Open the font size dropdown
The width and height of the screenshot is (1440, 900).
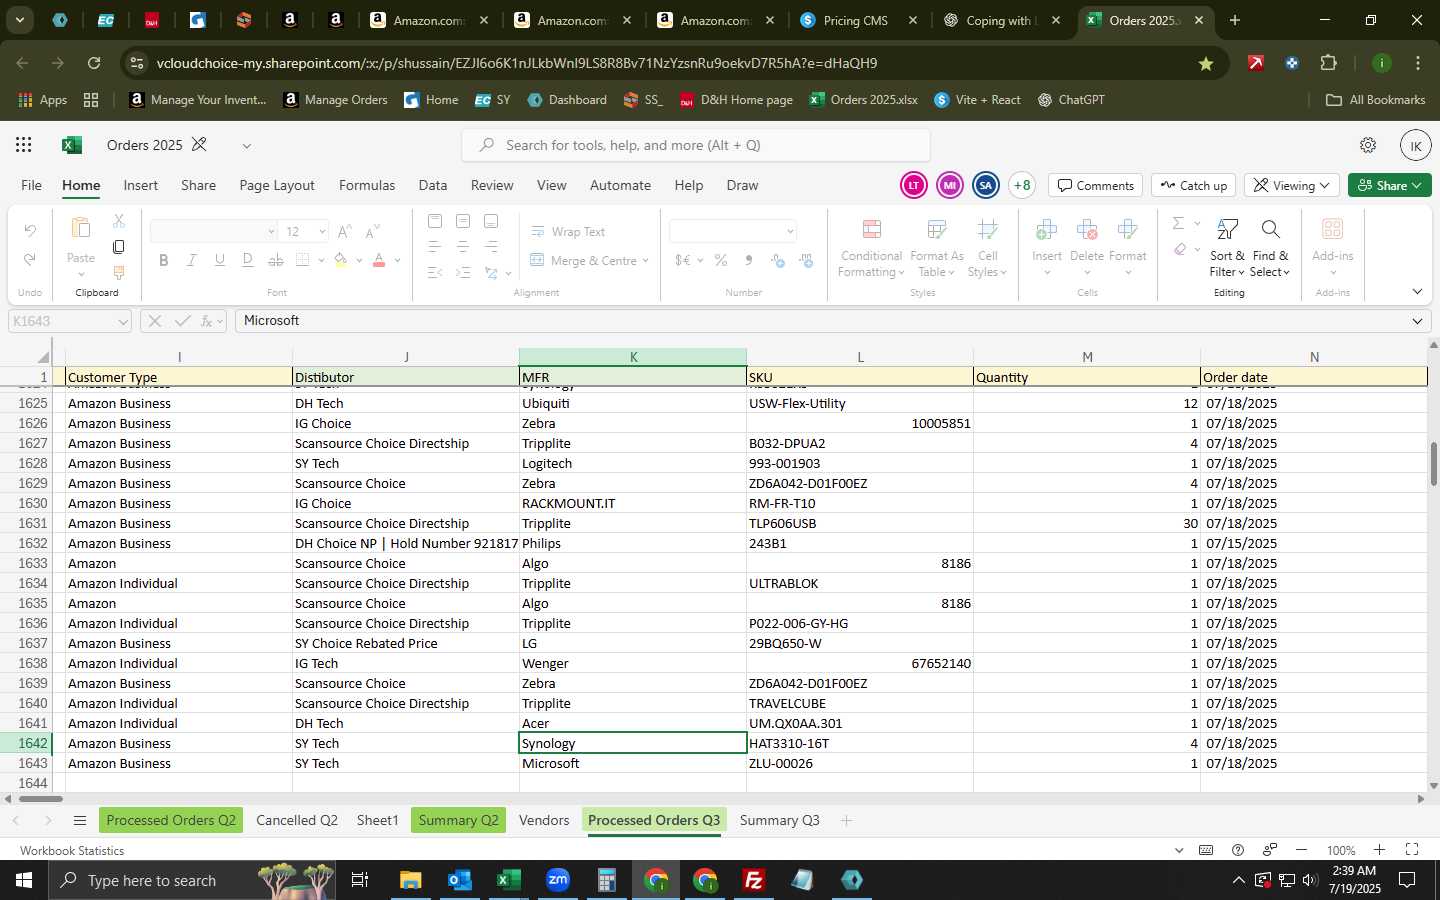[x=322, y=231]
